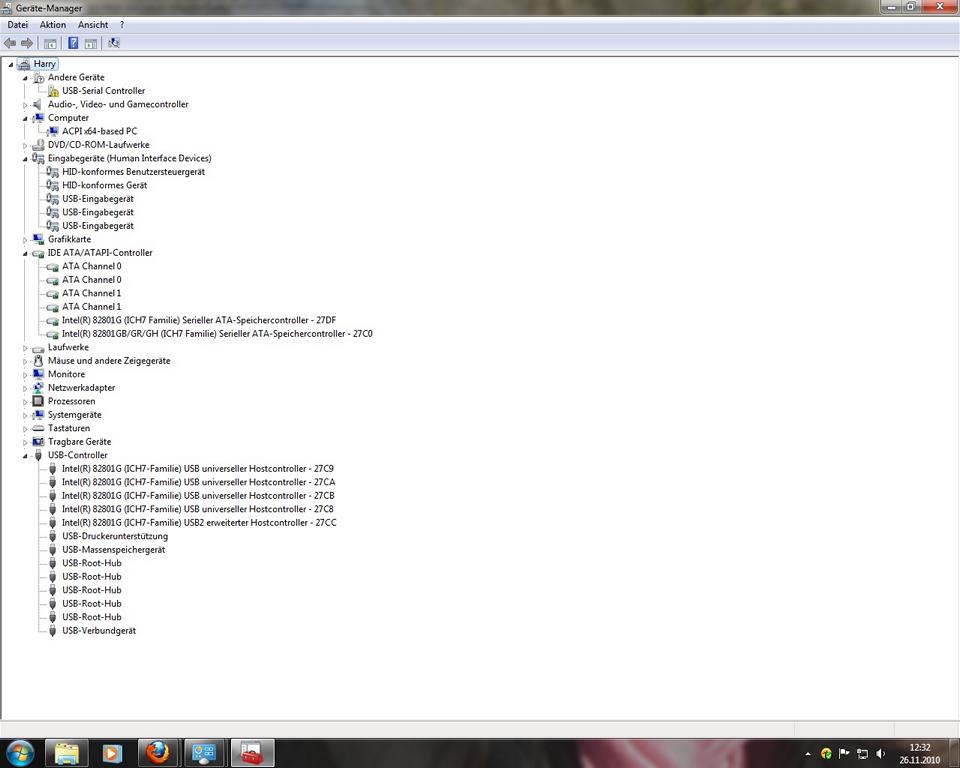Viewport: 960px width, 768px height.
Task: Expand Audio-, Video- und Gamecontroller
Action: [x=25, y=105]
